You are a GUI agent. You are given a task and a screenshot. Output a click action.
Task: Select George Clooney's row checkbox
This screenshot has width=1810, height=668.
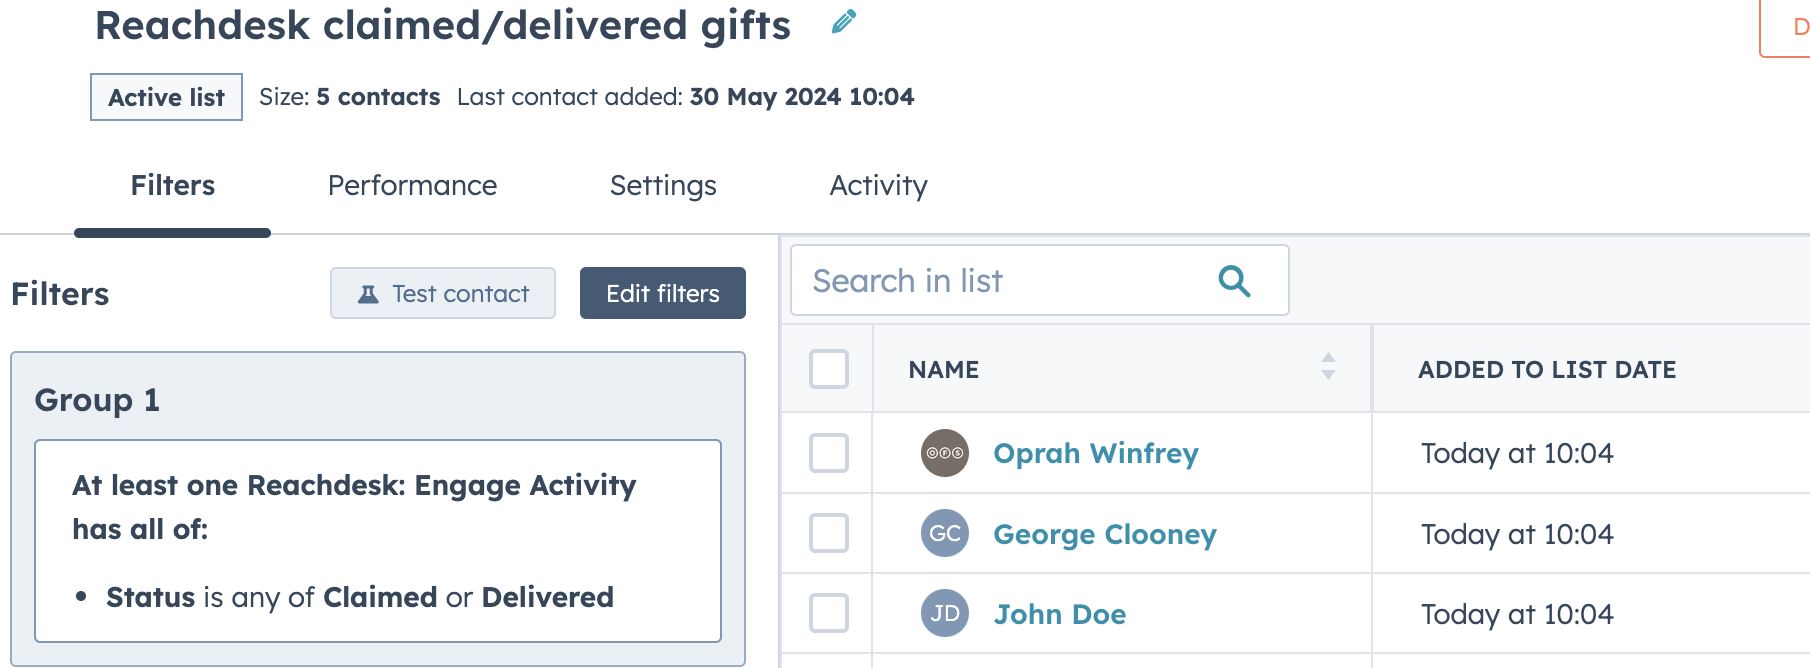[829, 533]
